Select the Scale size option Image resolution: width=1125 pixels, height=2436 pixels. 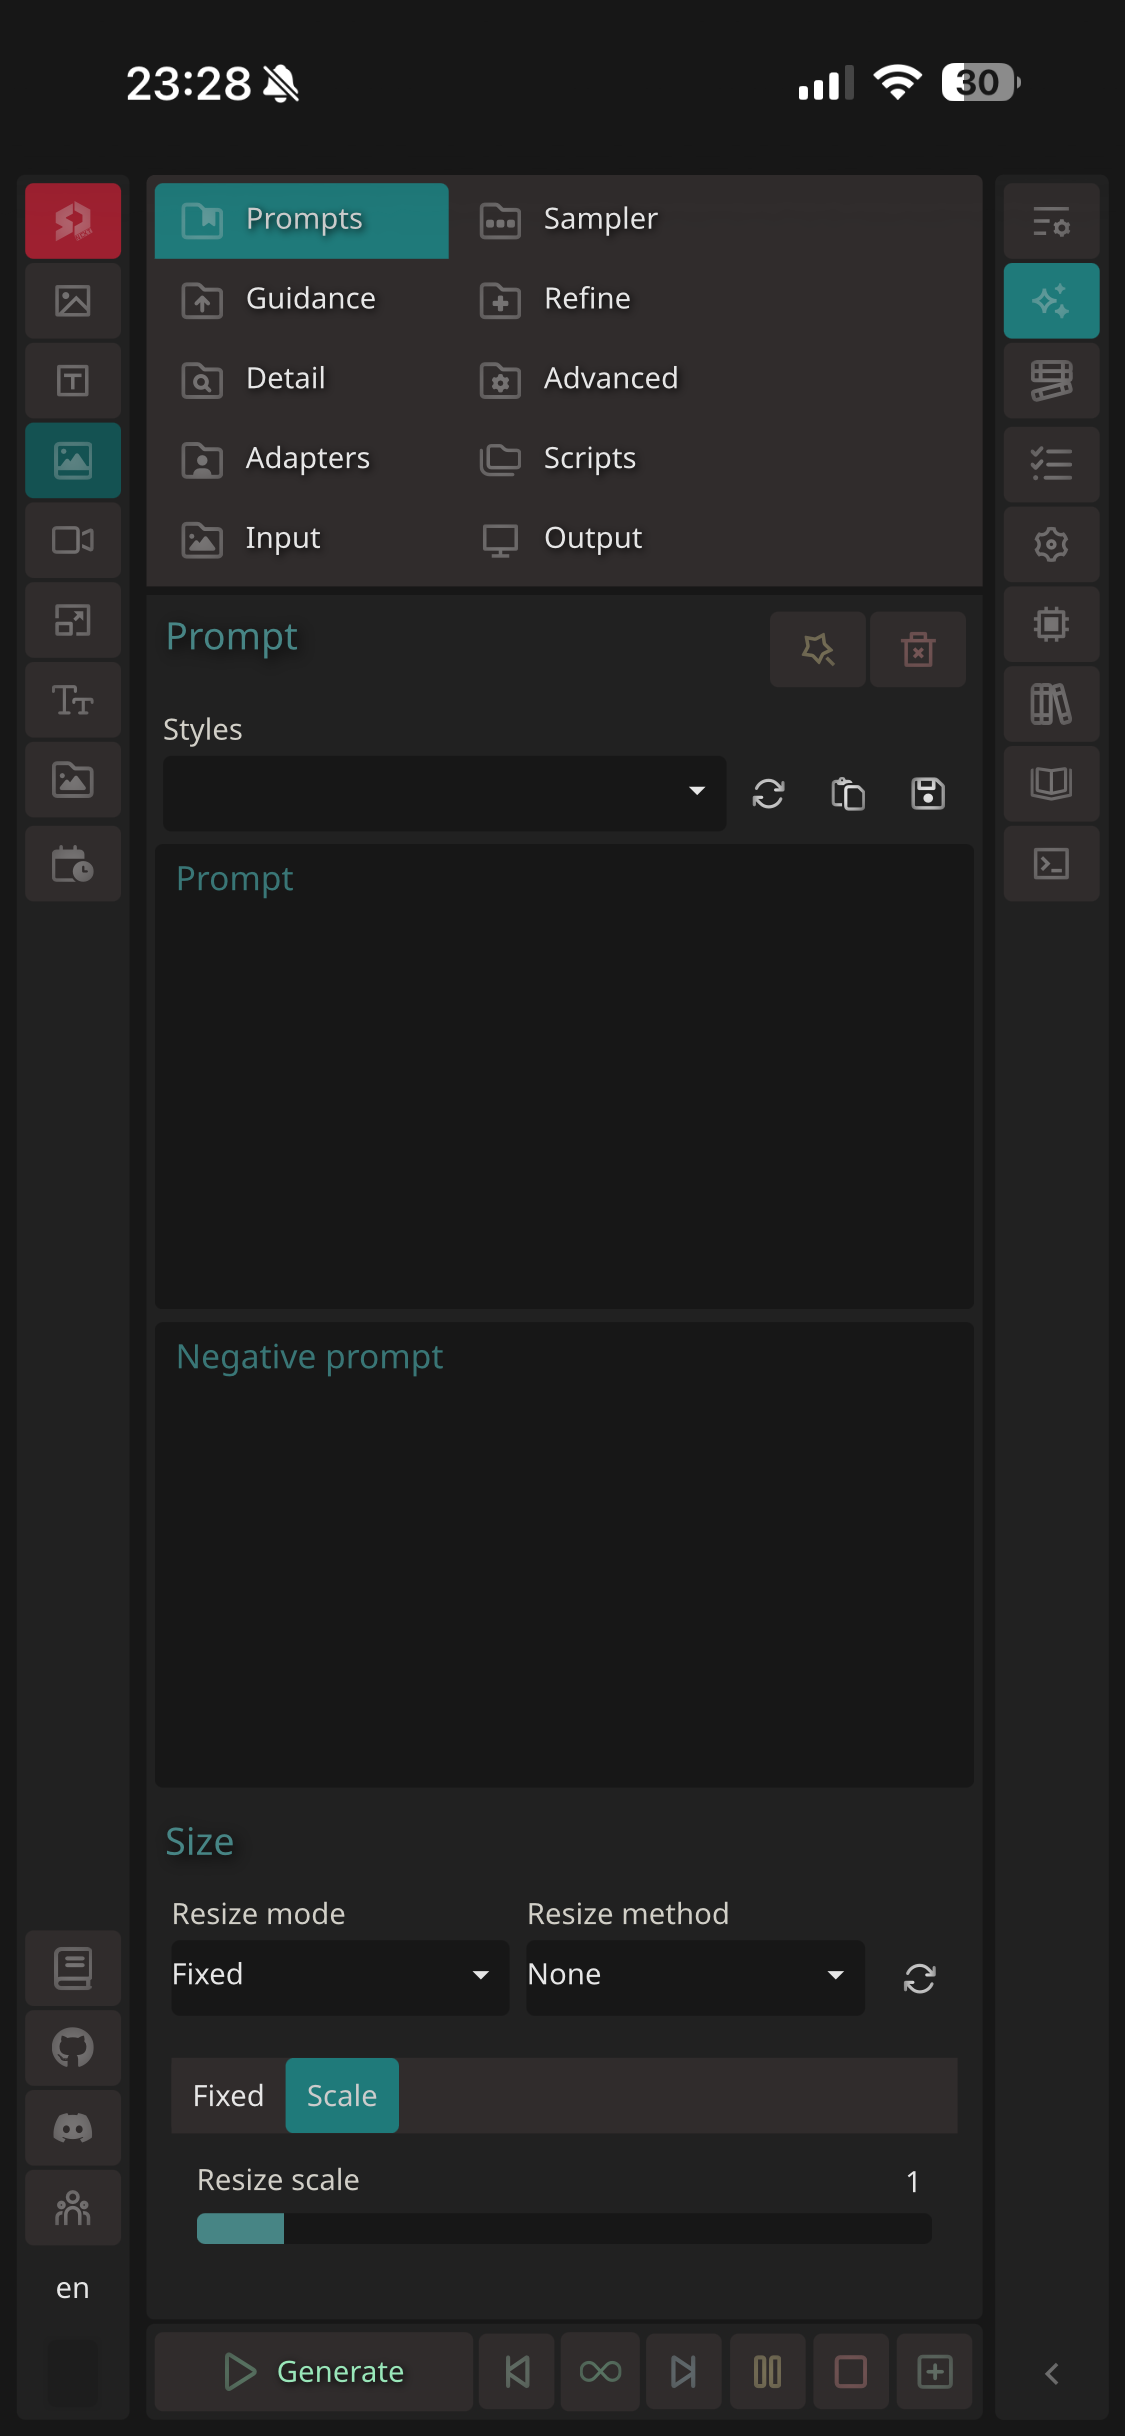pyautogui.click(x=342, y=2095)
